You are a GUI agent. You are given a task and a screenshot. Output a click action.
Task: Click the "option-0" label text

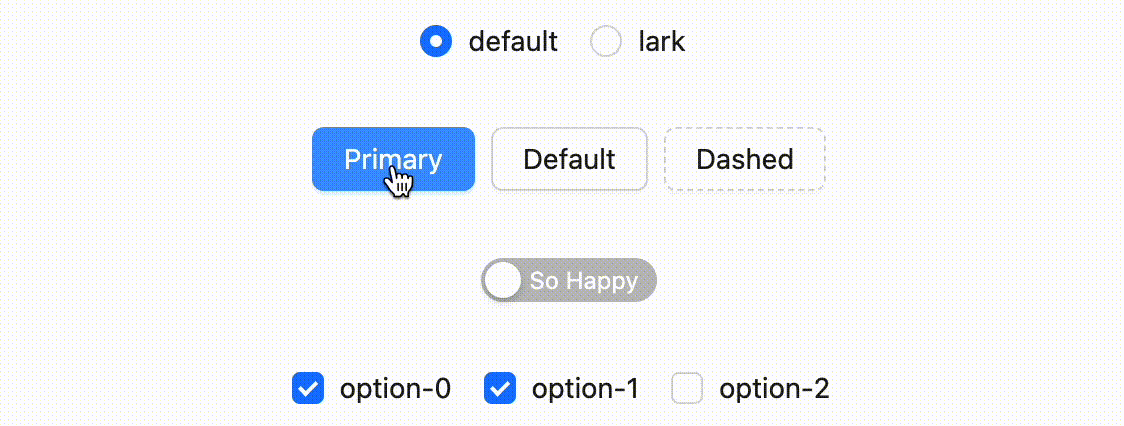pos(396,388)
